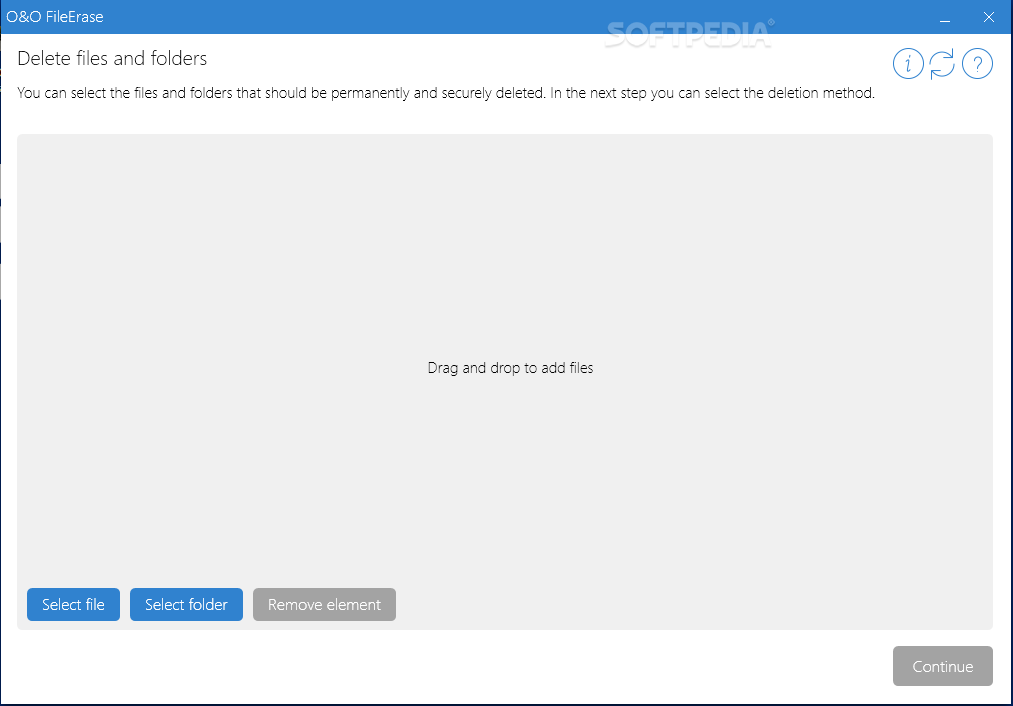The width and height of the screenshot is (1013, 706).
Task: Close the O&O FileErase window
Action: (988, 17)
